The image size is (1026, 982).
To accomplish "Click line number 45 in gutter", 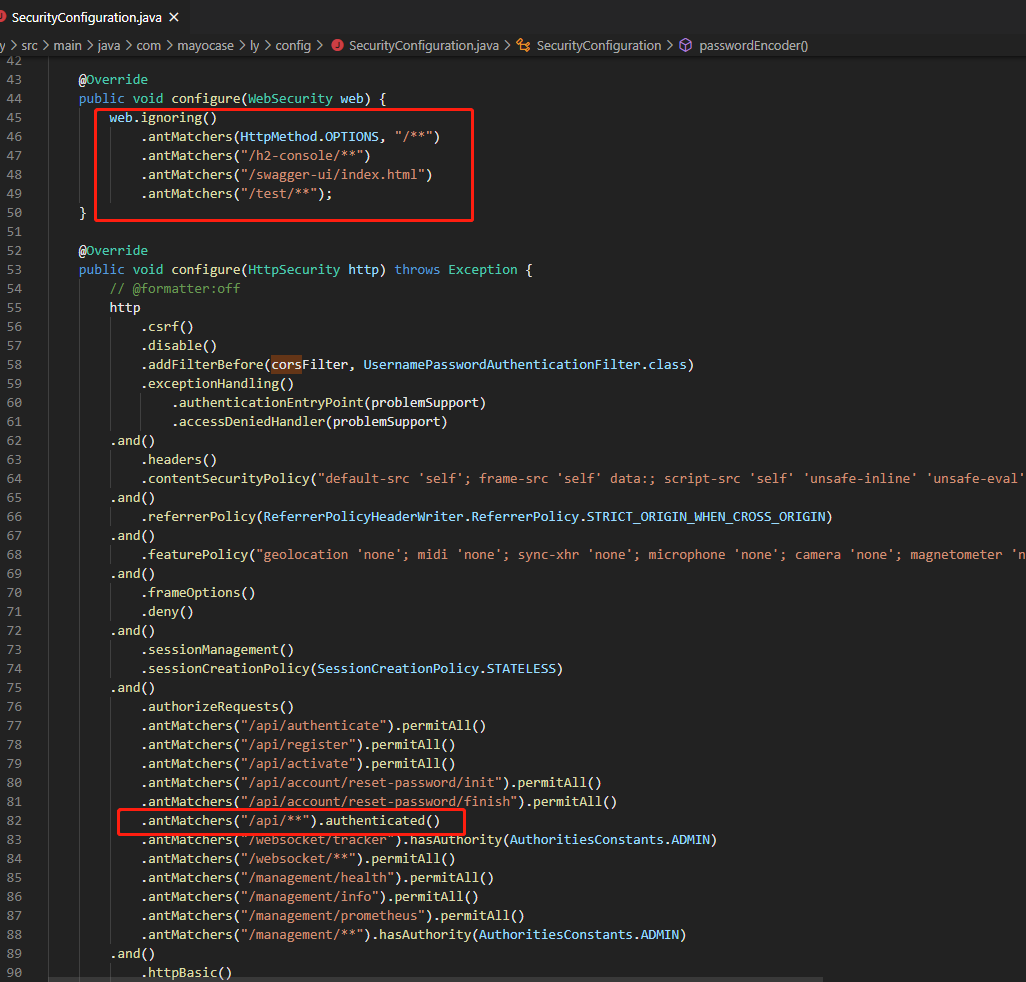I will [14, 118].
